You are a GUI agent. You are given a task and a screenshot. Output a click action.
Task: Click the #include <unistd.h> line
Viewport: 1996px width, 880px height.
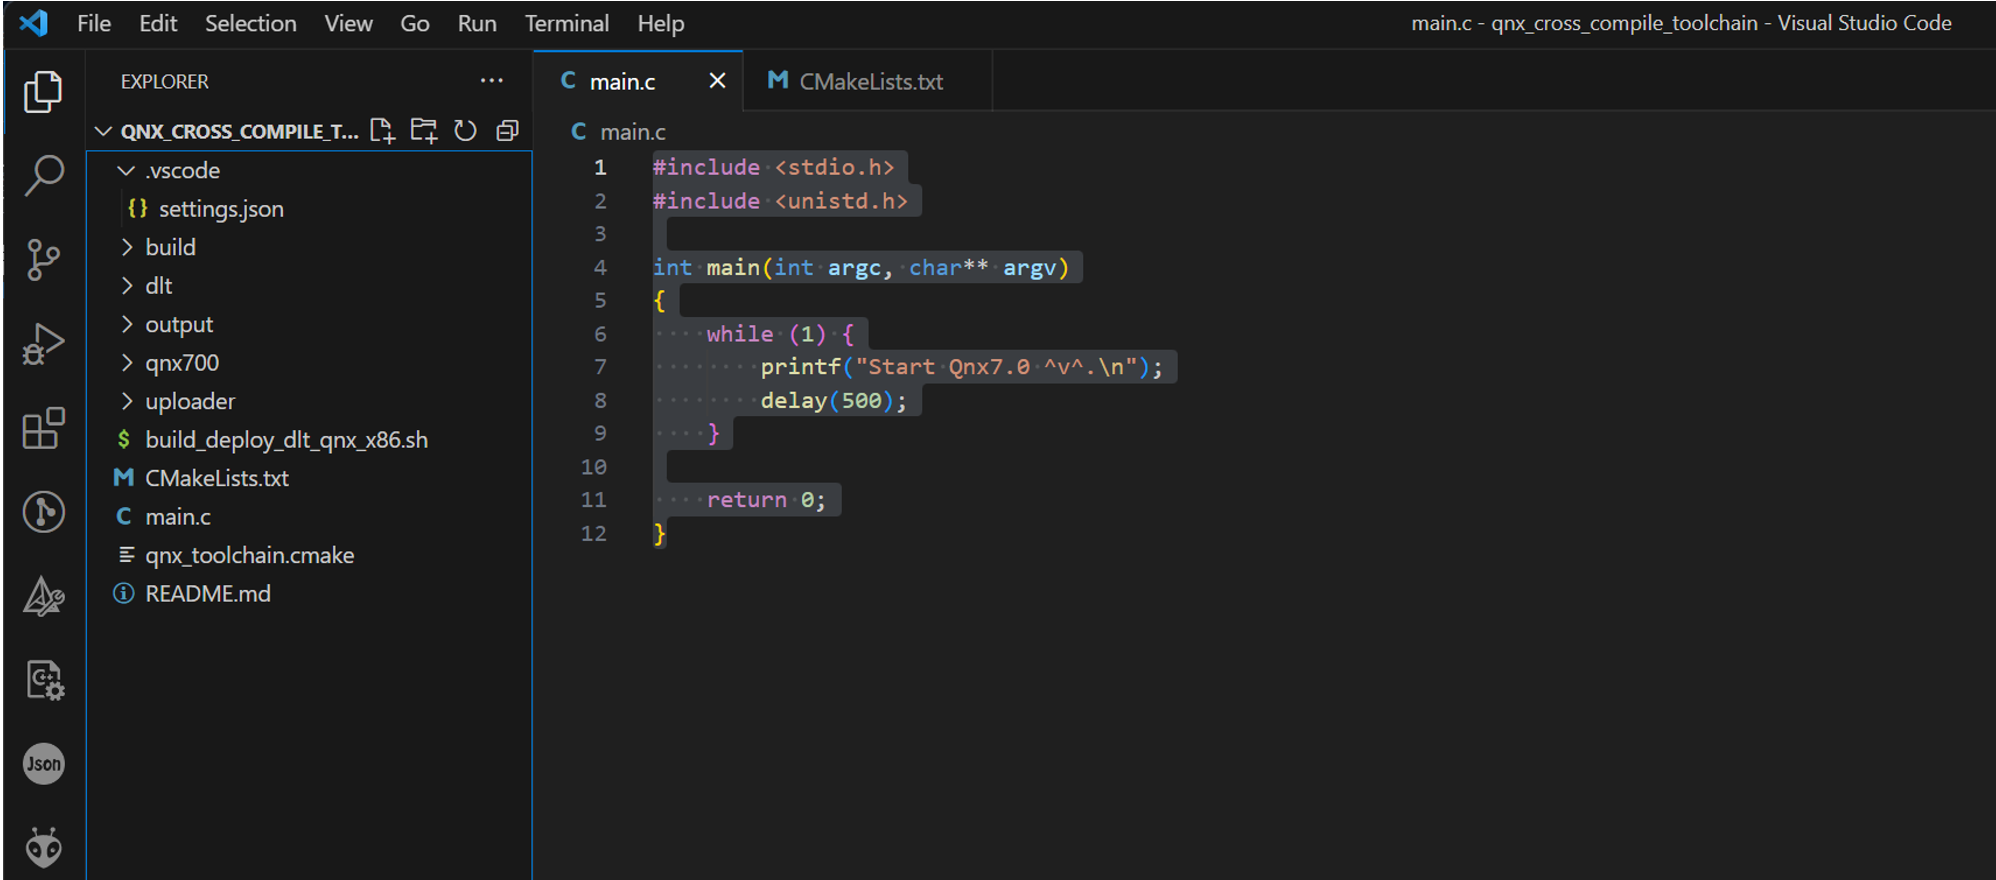780,201
